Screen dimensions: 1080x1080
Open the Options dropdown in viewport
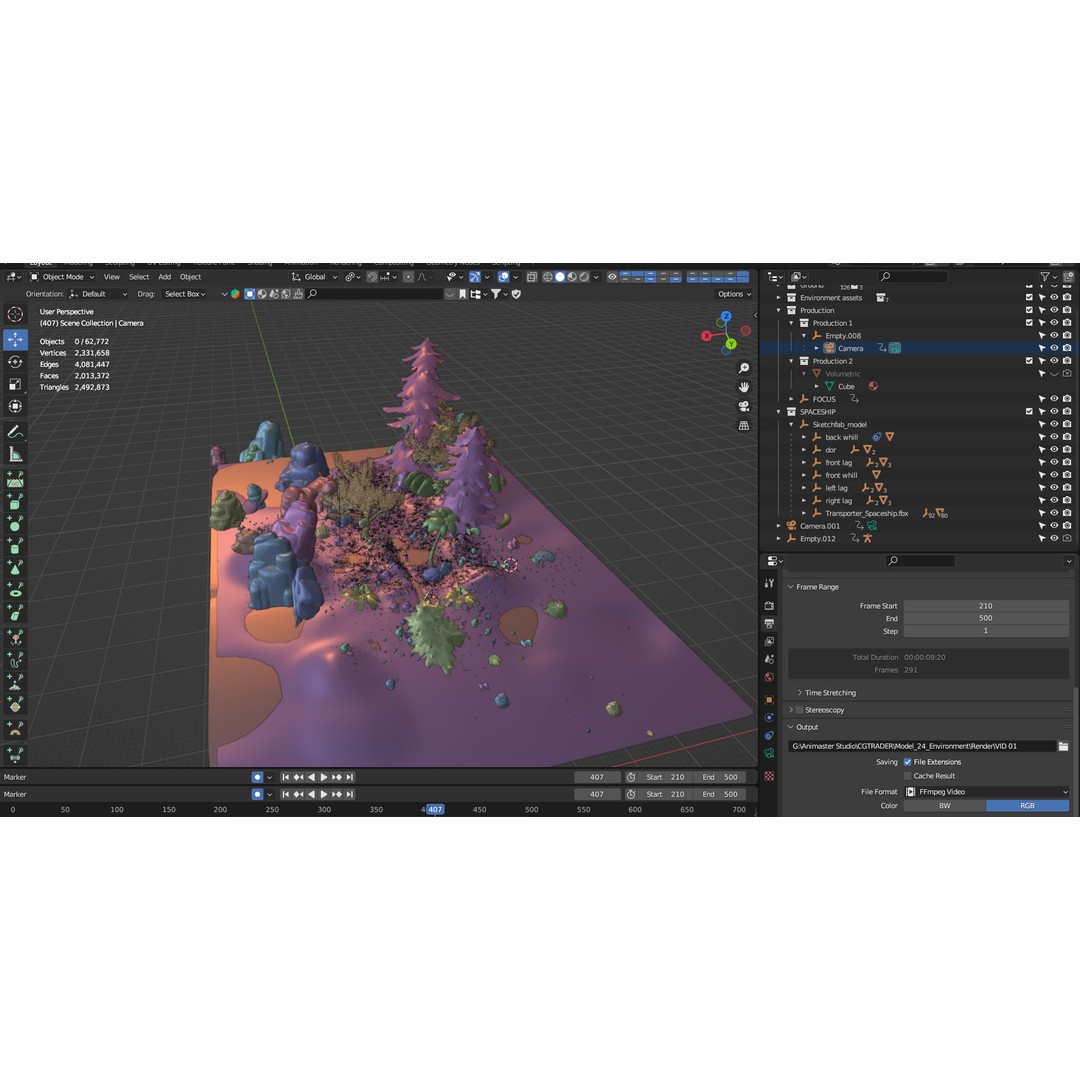[734, 294]
